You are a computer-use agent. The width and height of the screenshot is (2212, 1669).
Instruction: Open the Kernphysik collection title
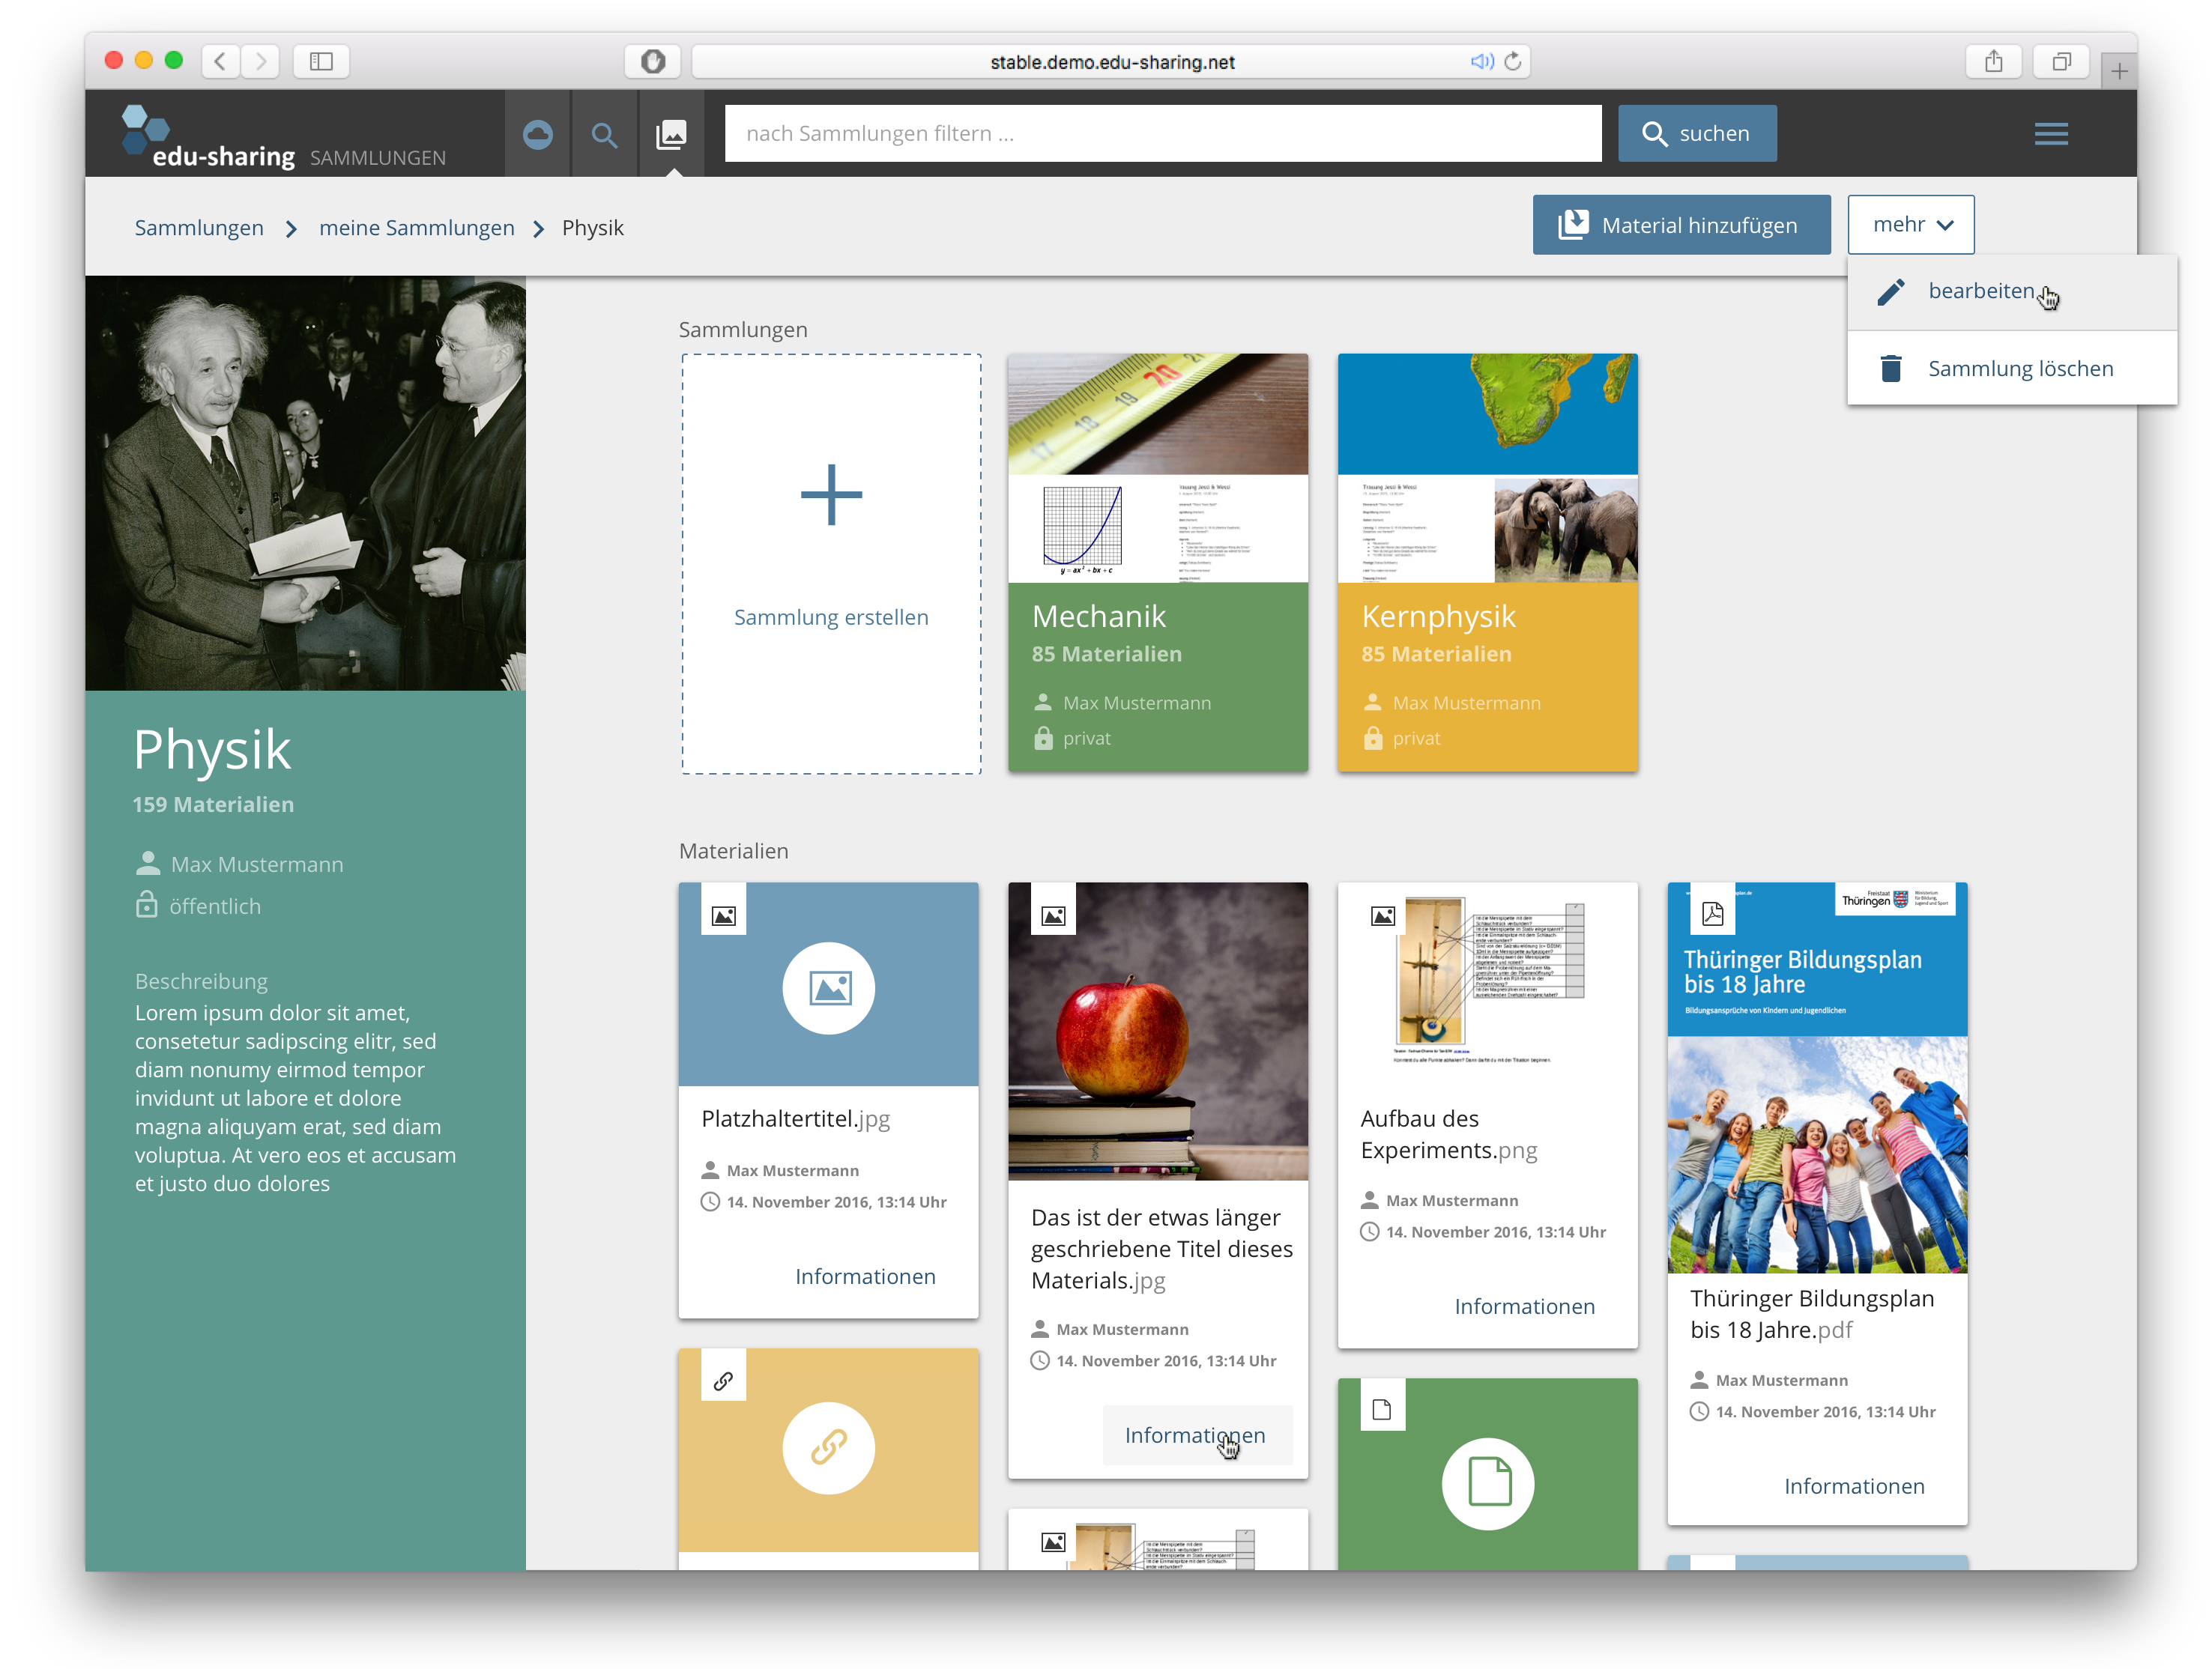[1438, 616]
